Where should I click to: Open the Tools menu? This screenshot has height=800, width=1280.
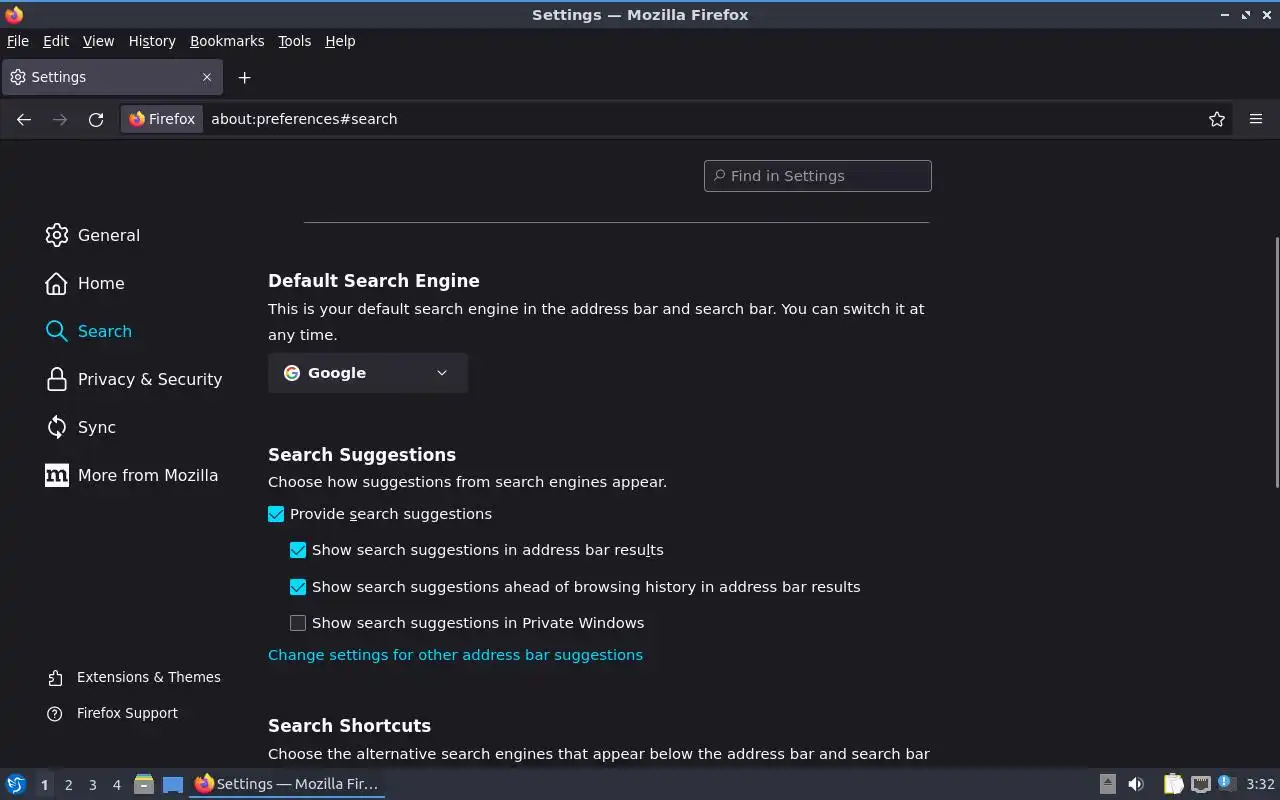[294, 41]
